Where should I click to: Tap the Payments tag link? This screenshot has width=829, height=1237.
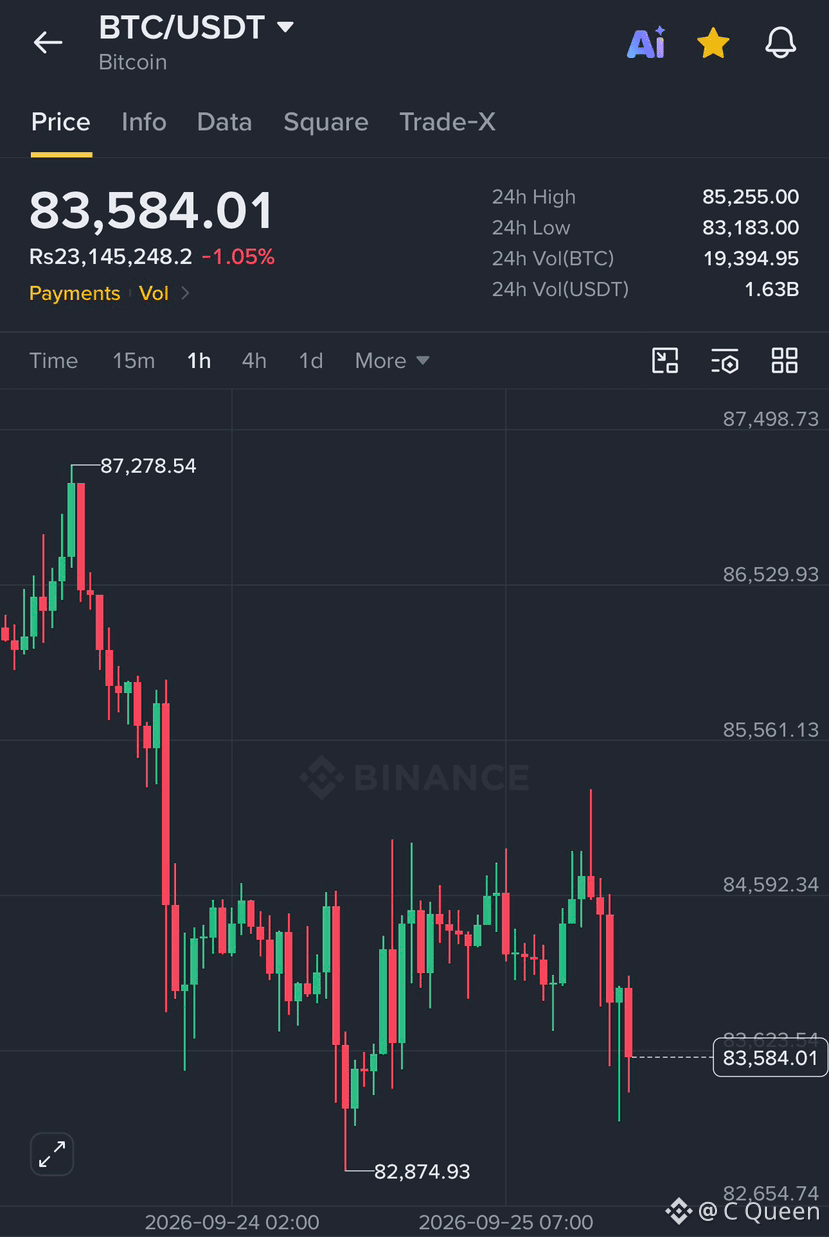(74, 294)
